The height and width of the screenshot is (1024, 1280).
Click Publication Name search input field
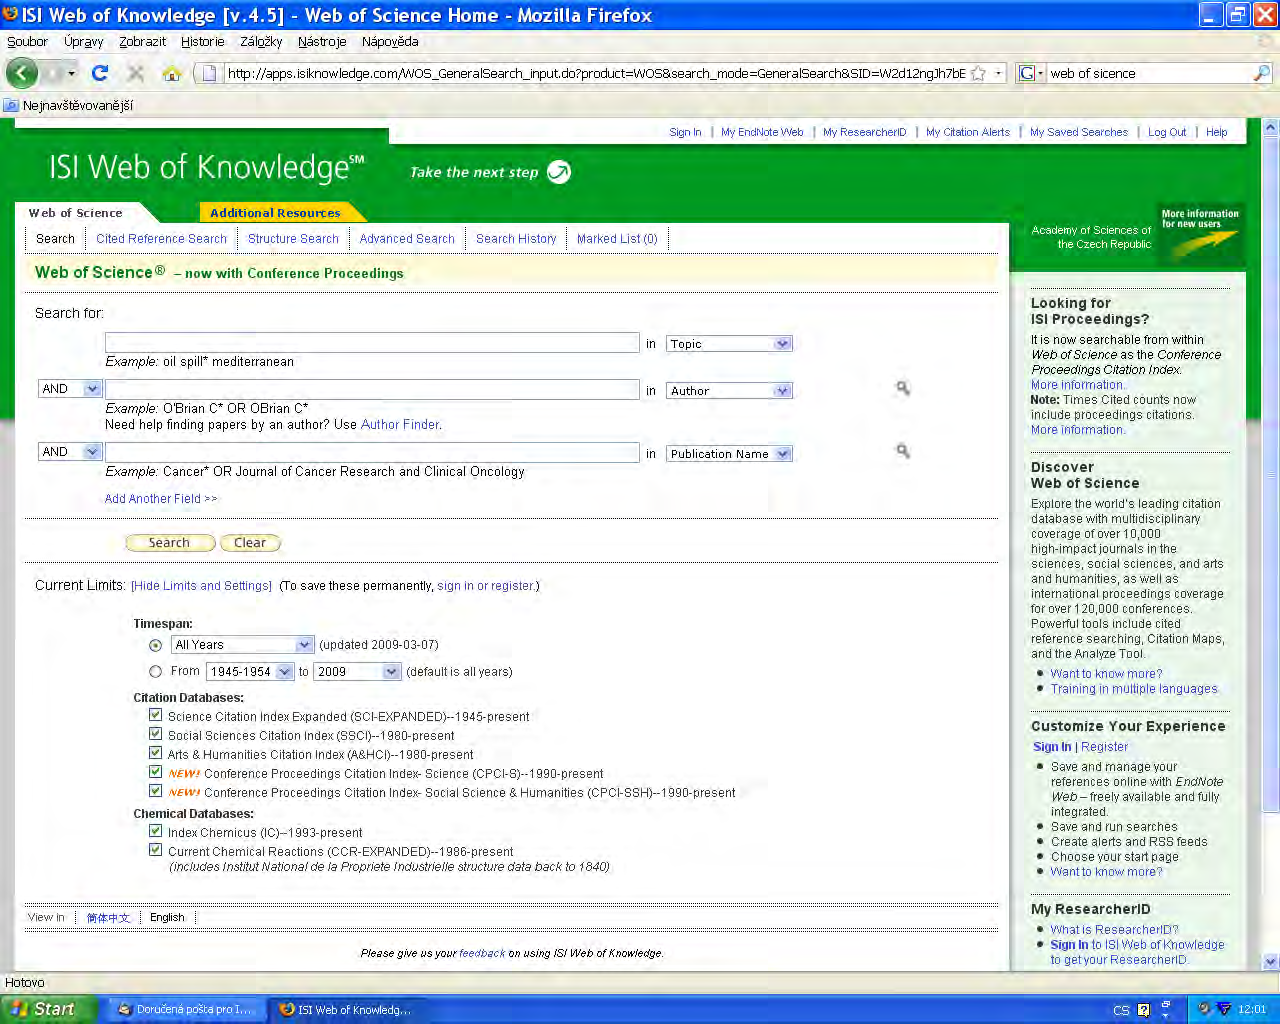pos(372,453)
